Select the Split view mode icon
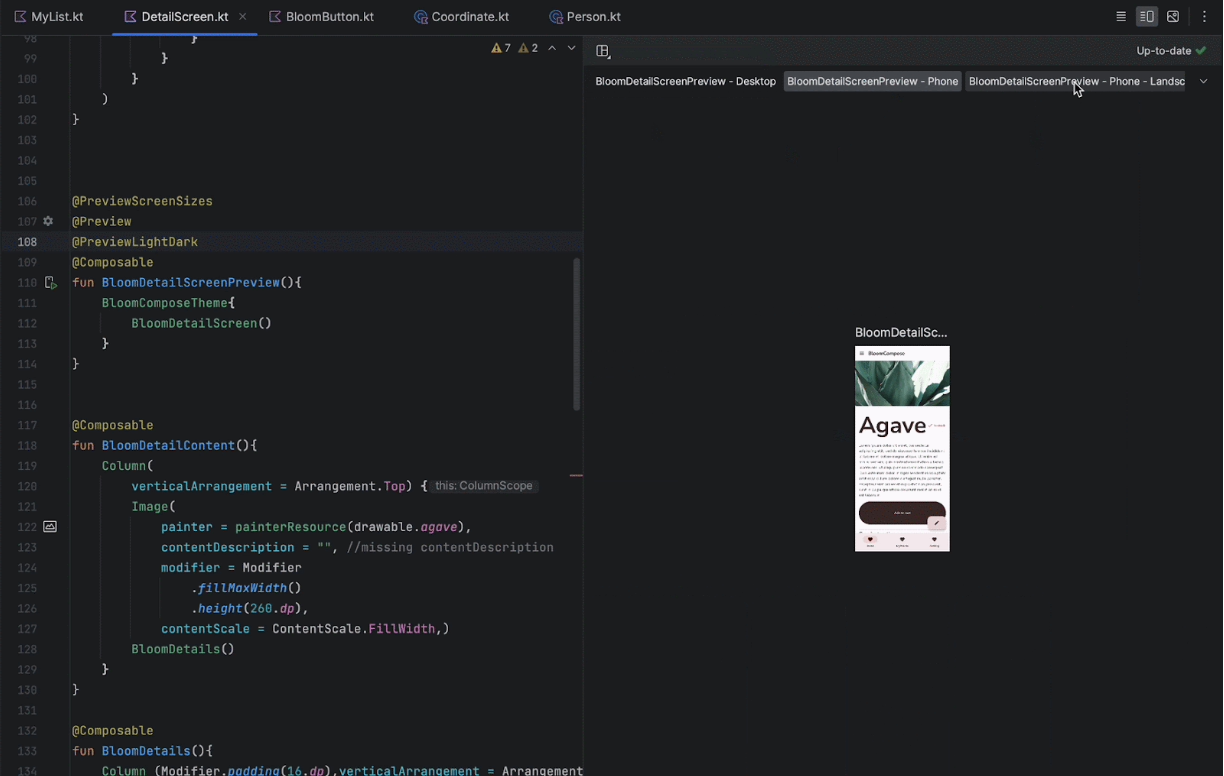This screenshot has height=776, width=1224. [x=1147, y=17]
